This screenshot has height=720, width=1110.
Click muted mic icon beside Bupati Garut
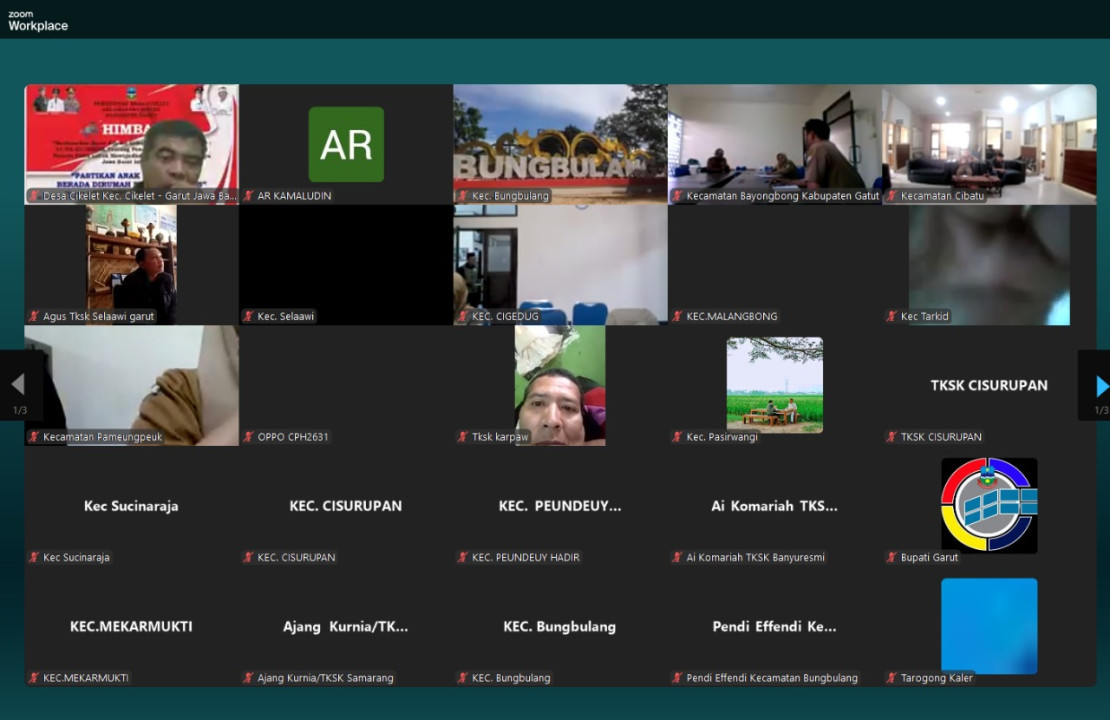(891, 557)
